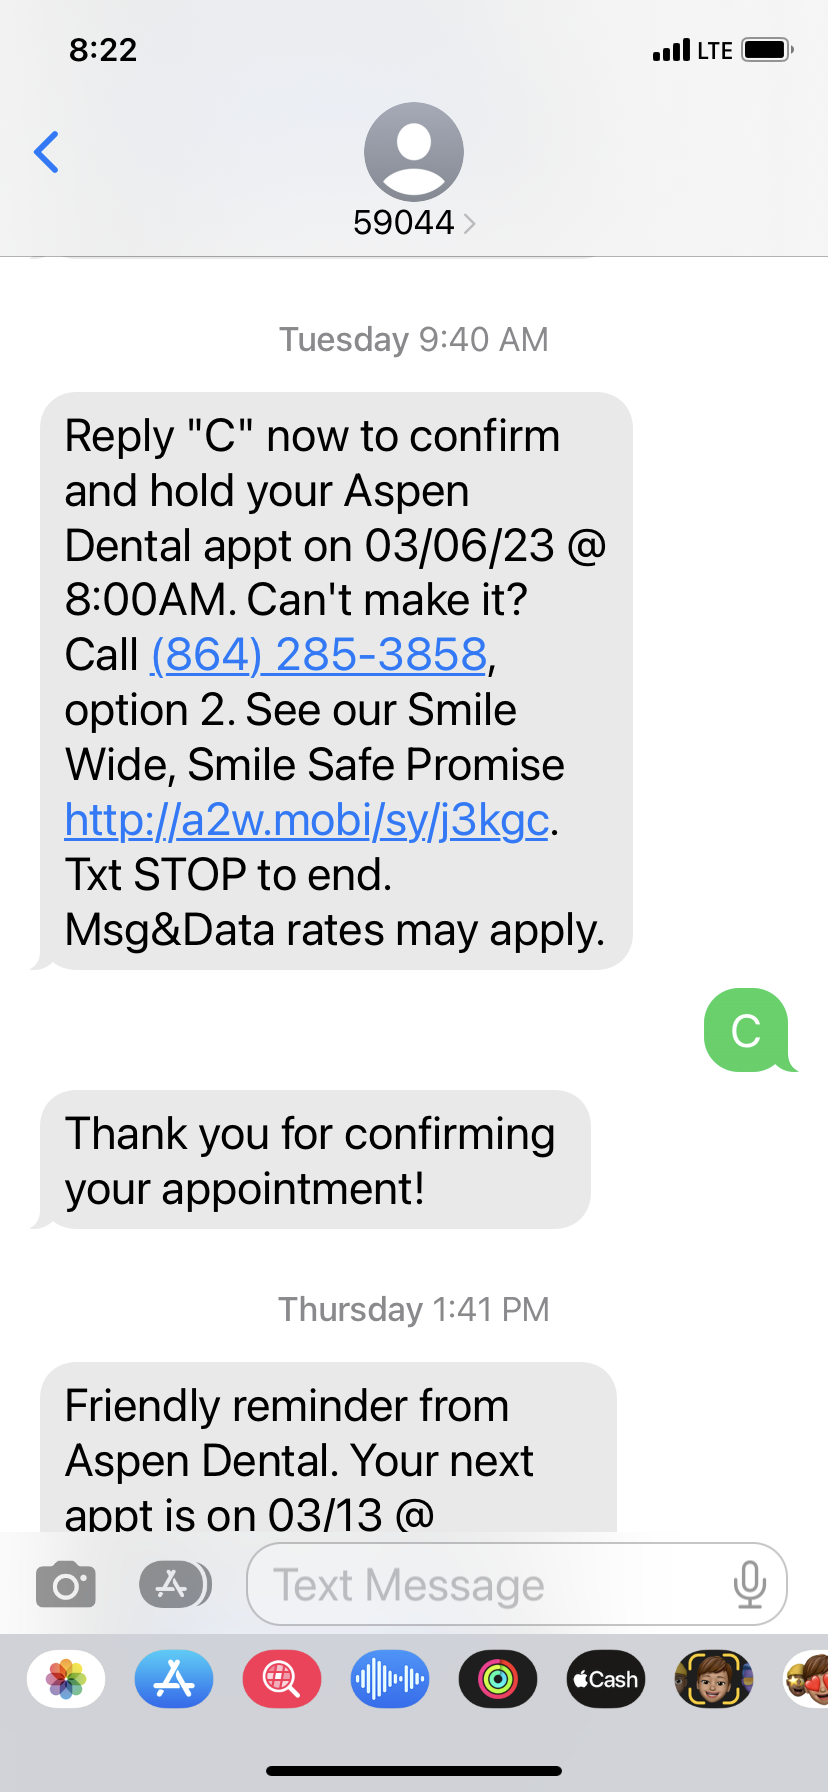The image size is (828, 1792).
Task: Open the Memoji app icon
Action: (714, 1679)
